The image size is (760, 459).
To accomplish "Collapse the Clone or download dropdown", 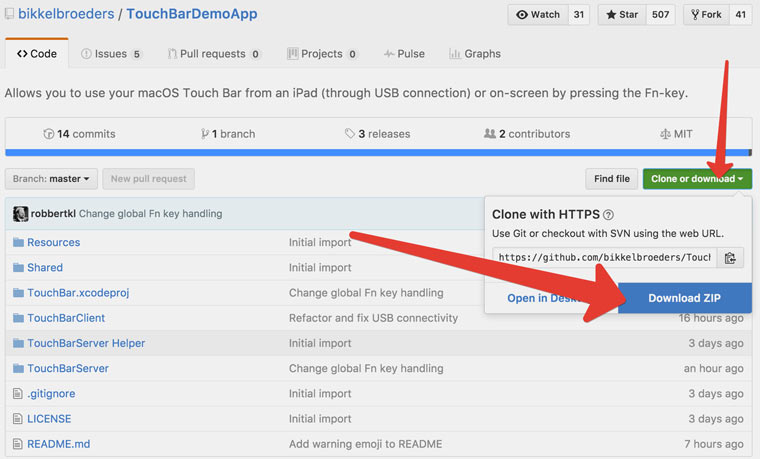I will pos(697,179).
